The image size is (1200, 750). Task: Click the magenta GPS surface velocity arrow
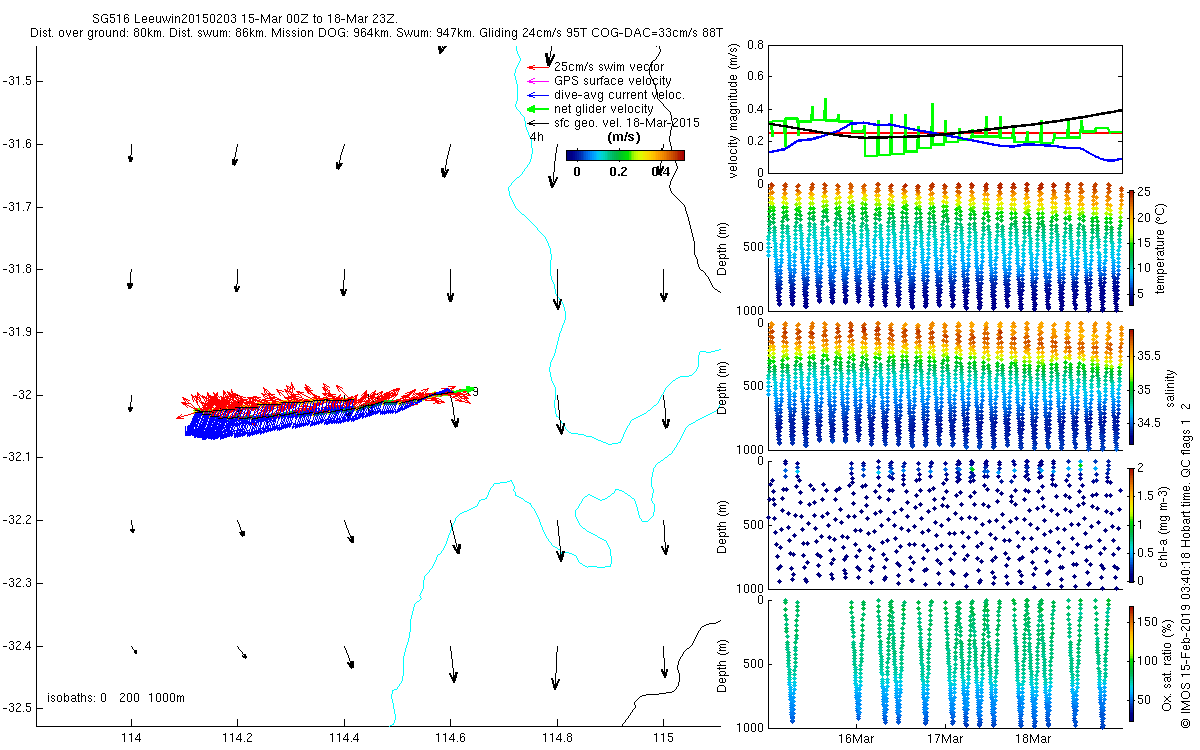(x=540, y=81)
